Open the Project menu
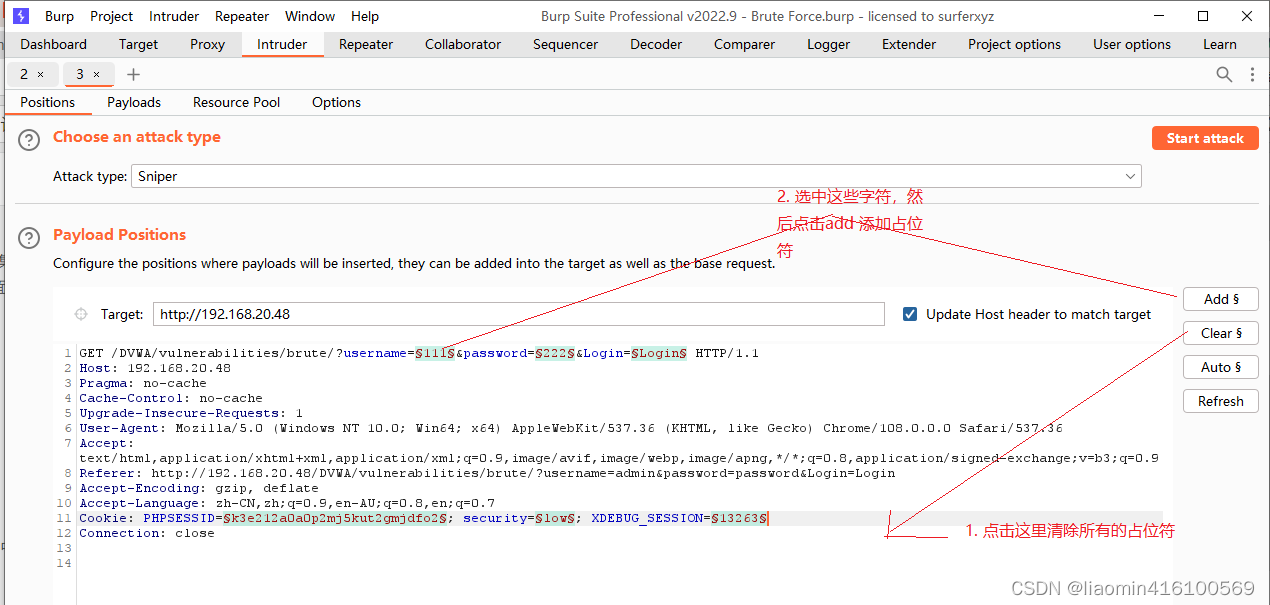Image resolution: width=1270 pixels, height=605 pixels. pos(111,16)
